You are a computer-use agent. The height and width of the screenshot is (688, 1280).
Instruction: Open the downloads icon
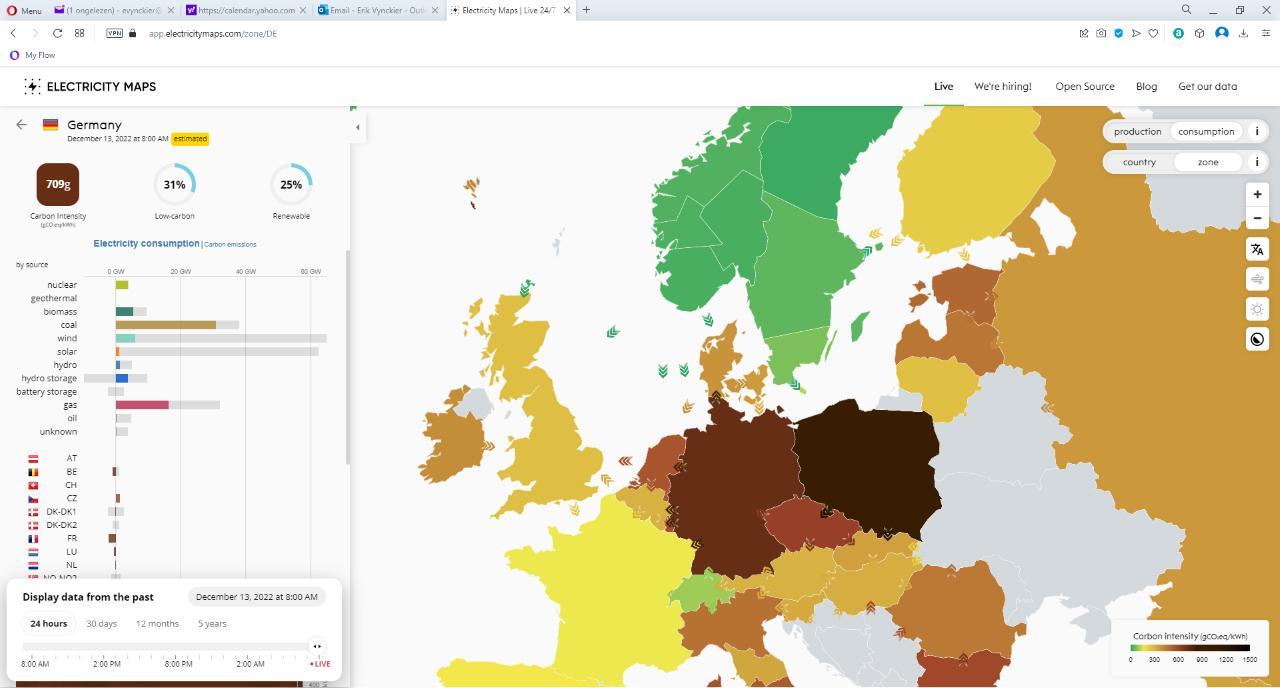pyautogui.click(x=1243, y=33)
